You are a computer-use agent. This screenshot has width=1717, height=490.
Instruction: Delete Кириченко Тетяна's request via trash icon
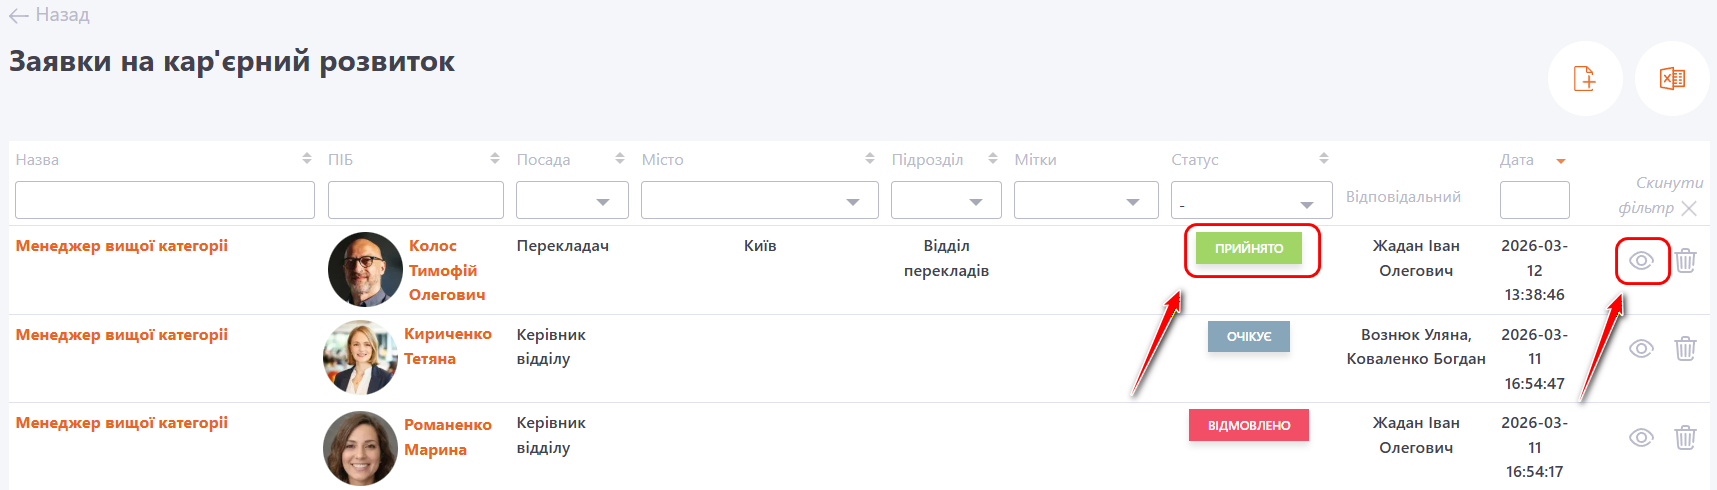tap(1686, 349)
